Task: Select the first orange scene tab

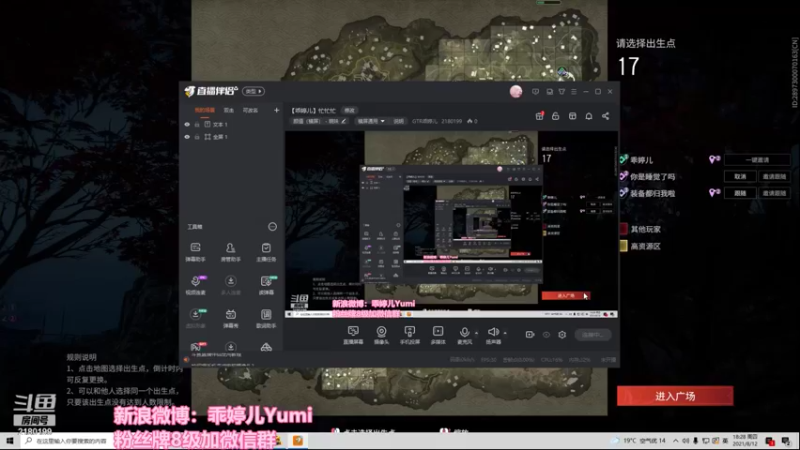Action: point(205,110)
